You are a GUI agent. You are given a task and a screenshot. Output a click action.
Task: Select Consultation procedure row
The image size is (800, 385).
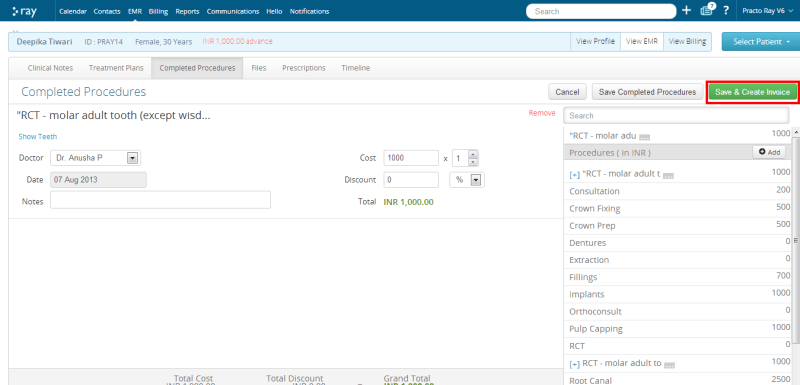[x=678, y=191]
